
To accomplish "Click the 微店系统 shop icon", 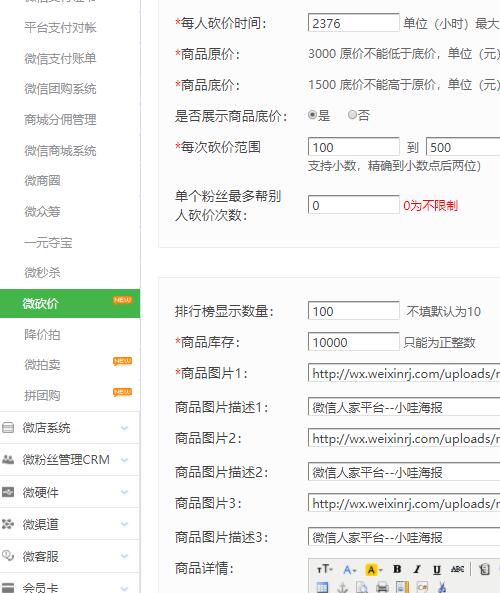I will (8, 428).
